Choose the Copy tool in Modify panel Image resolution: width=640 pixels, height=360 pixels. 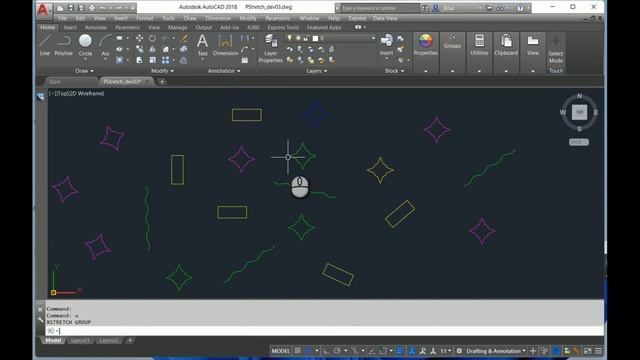click(x=140, y=49)
